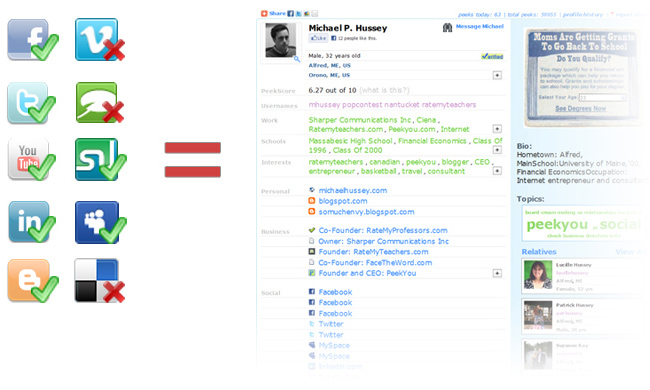Click the Delicious checkered icon
The height and width of the screenshot is (390, 650).
99,281
